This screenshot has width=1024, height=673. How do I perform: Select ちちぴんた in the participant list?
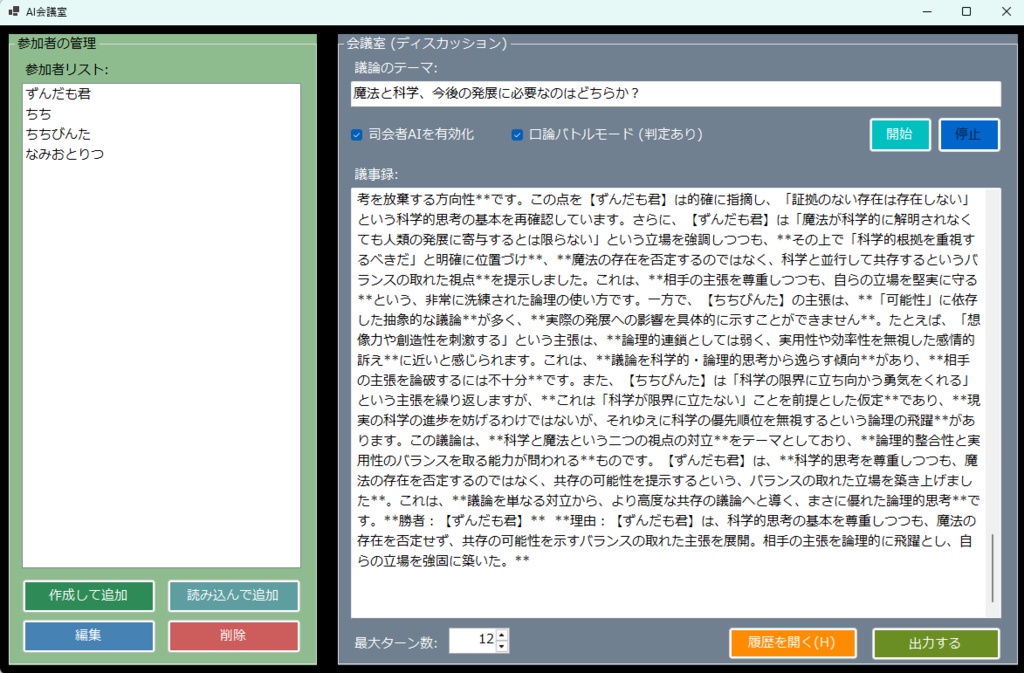click(55, 133)
